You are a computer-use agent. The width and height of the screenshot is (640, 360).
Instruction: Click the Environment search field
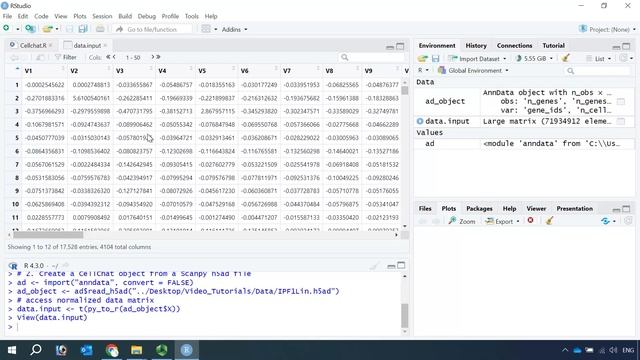point(598,71)
